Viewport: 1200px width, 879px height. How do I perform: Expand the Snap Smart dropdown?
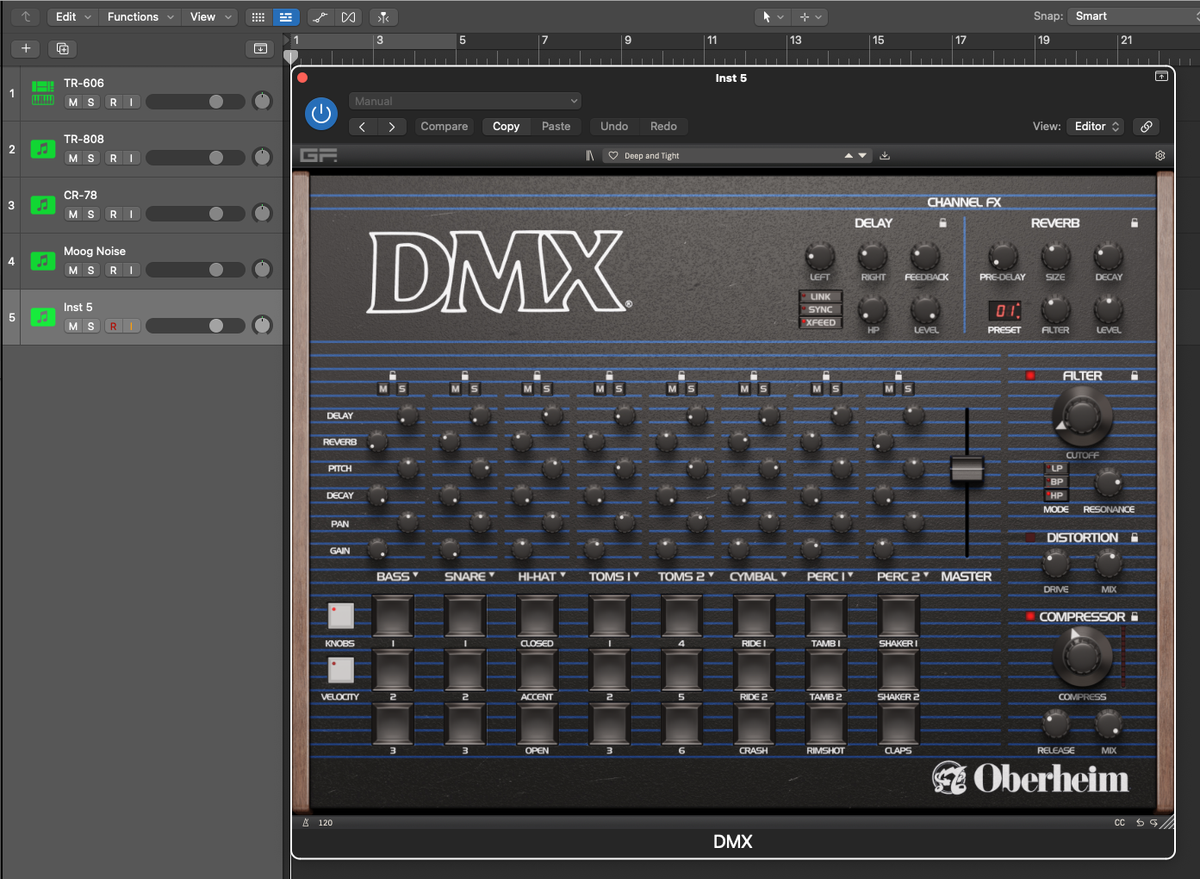[1130, 16]
